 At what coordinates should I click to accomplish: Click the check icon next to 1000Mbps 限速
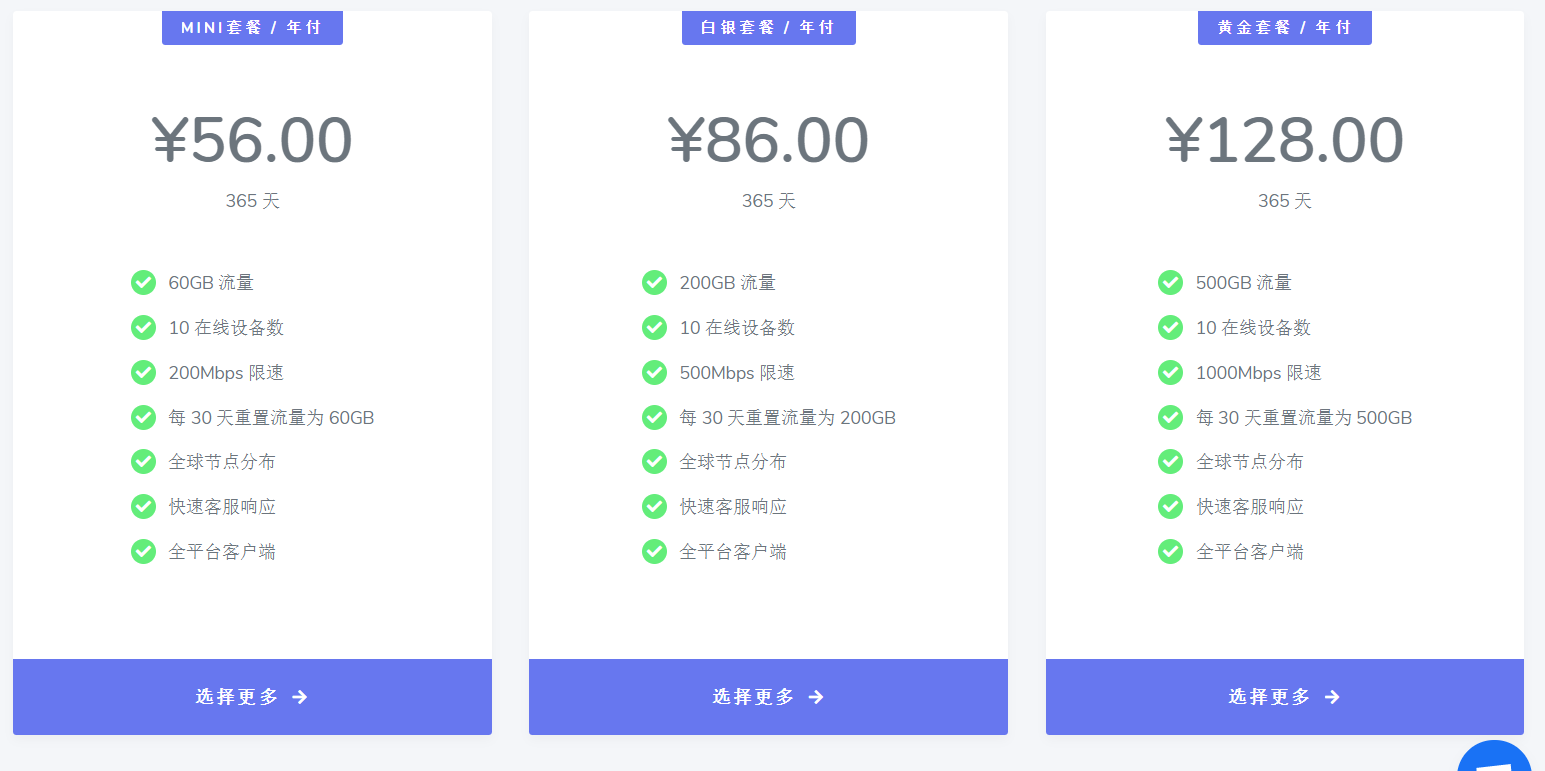(1170, 372)
